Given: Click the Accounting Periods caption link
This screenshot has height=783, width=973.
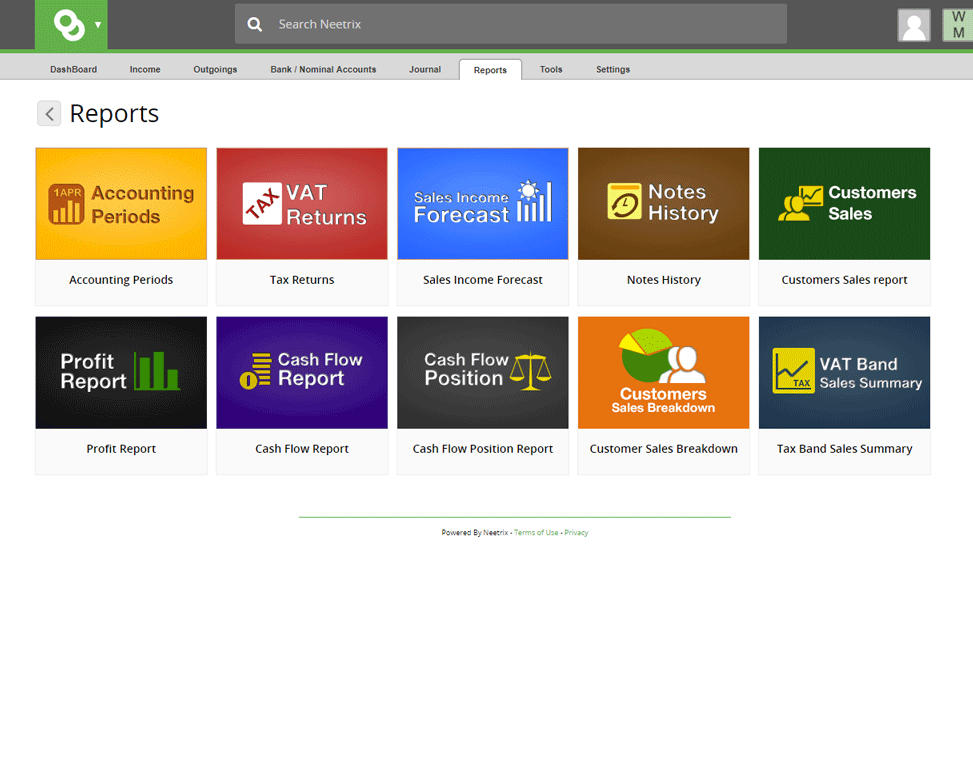Looking at the screenshot, I should pos(121,280).
